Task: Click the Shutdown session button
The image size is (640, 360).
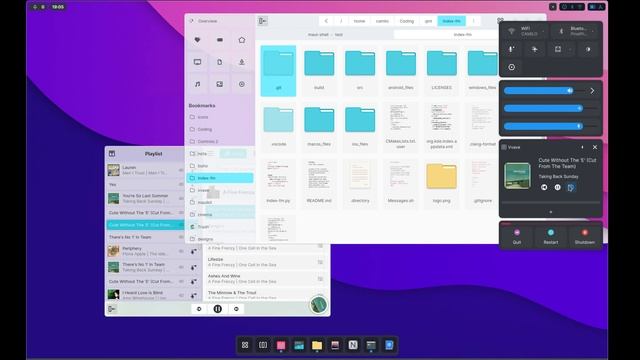Action: point(584,236)
